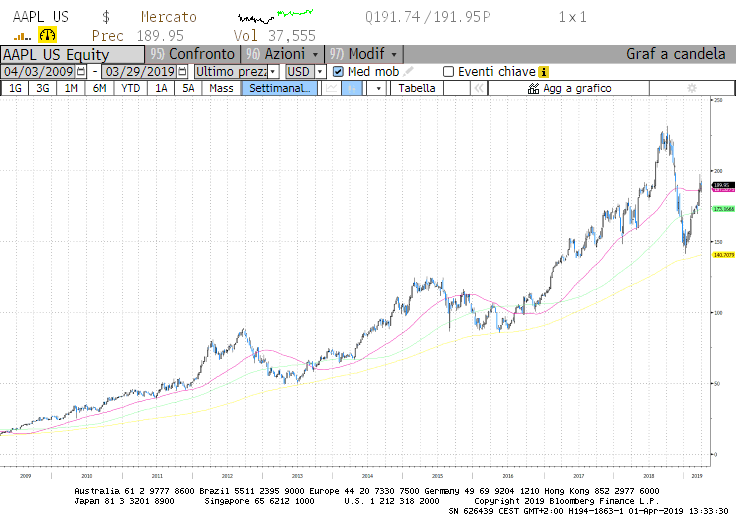Click the Q191.74 / 191.95P quote text
The height and width of the screenshot is (530, 736).
click(428, 17)
